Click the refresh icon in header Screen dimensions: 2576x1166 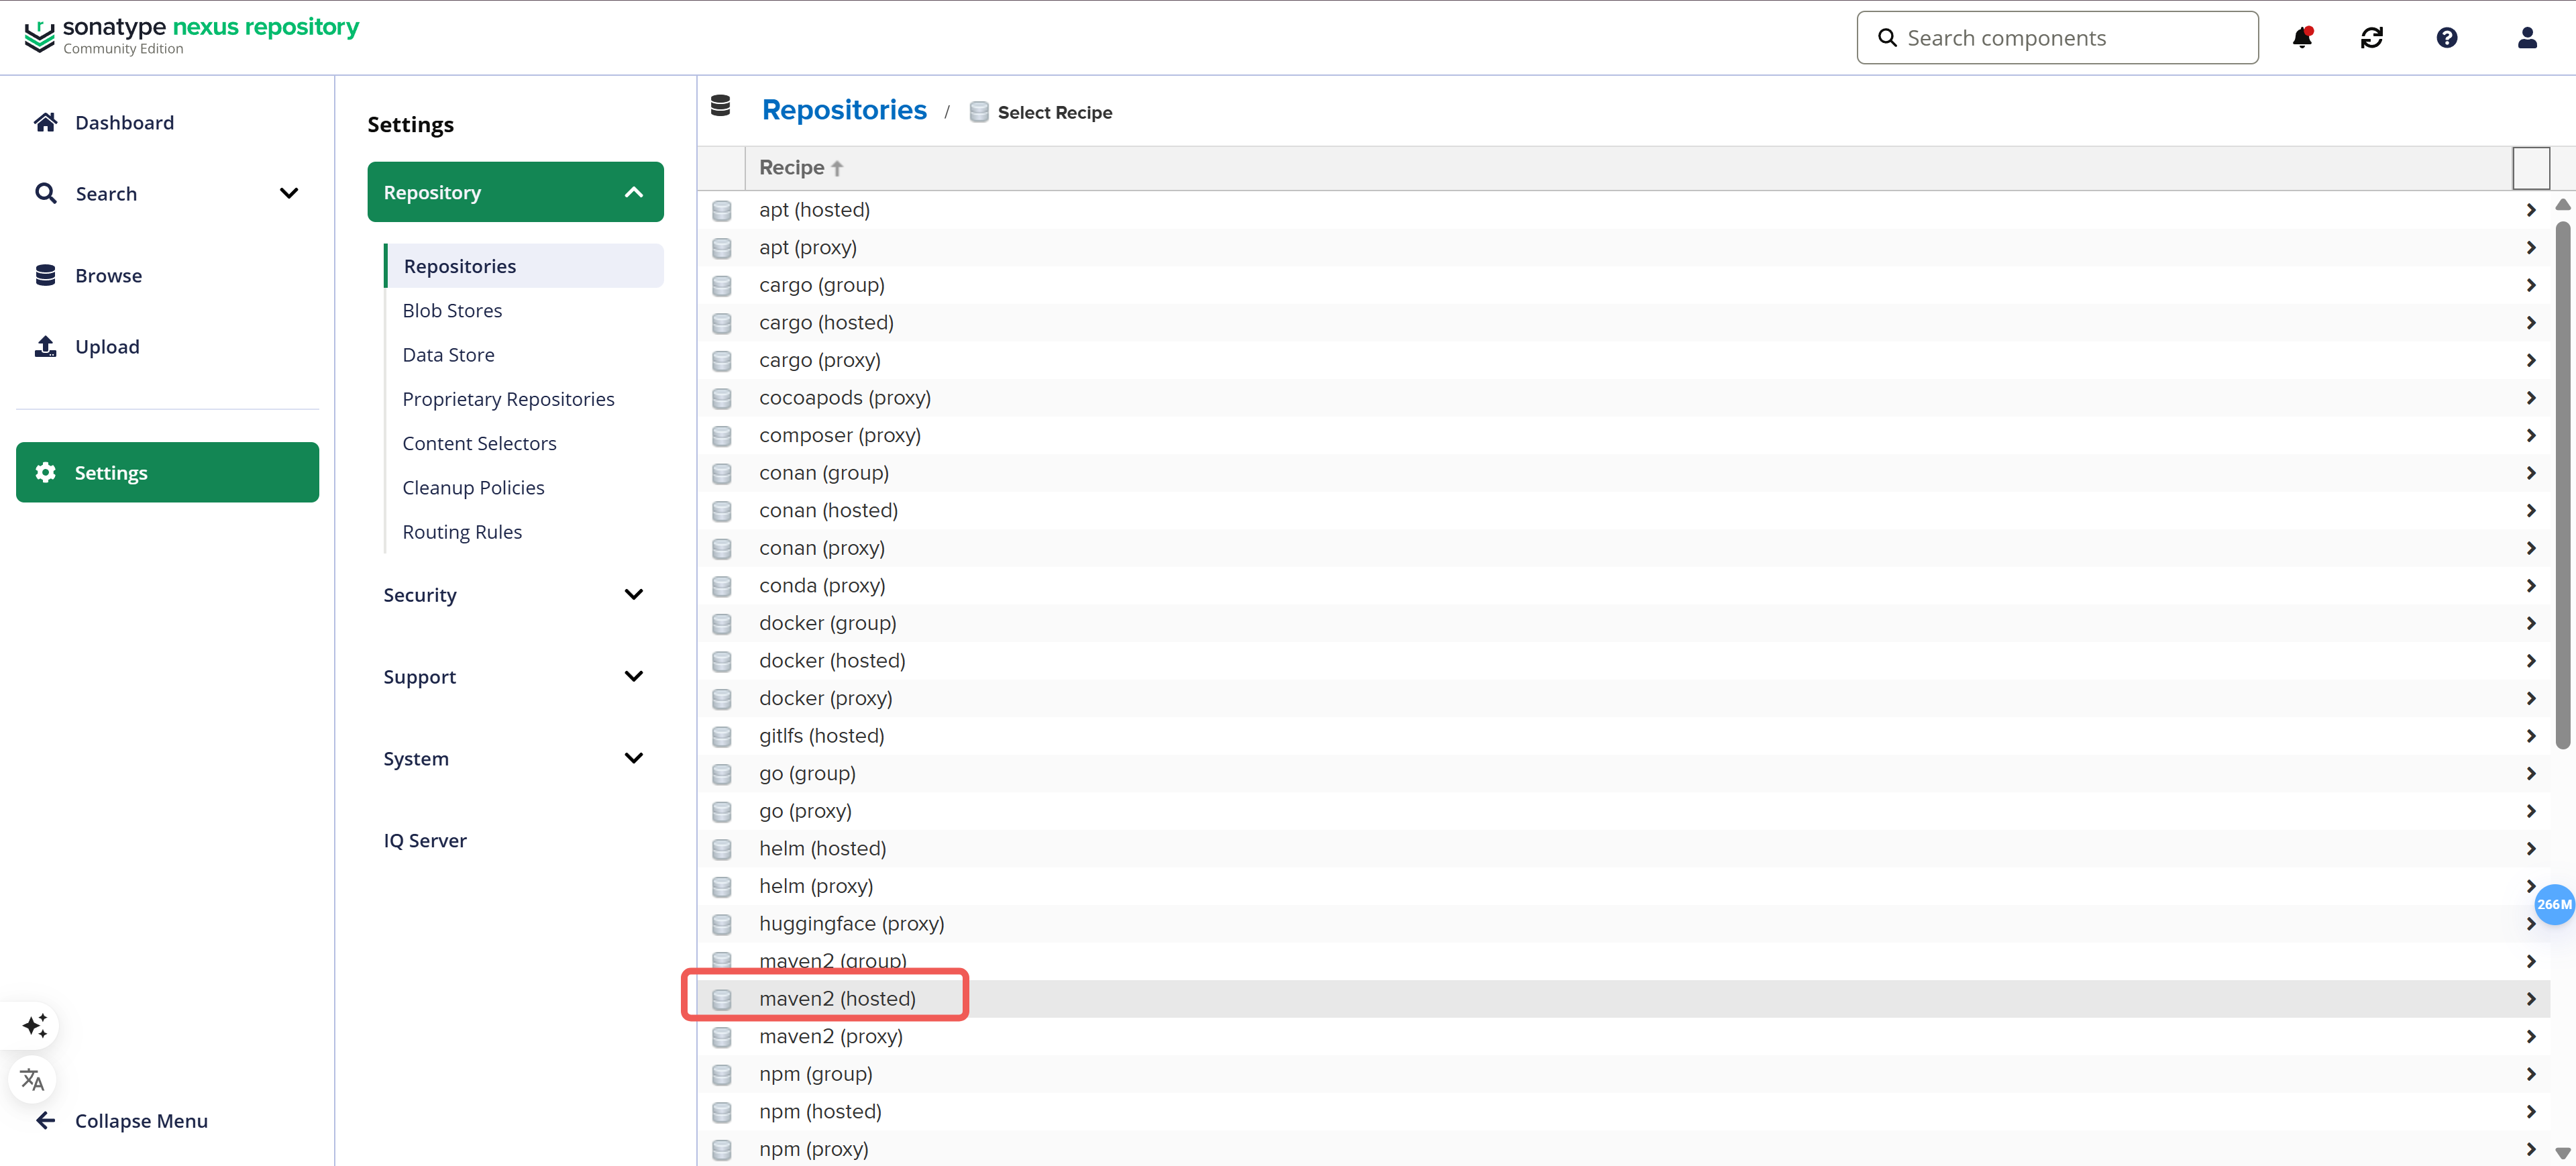[x=2372, y=38]
